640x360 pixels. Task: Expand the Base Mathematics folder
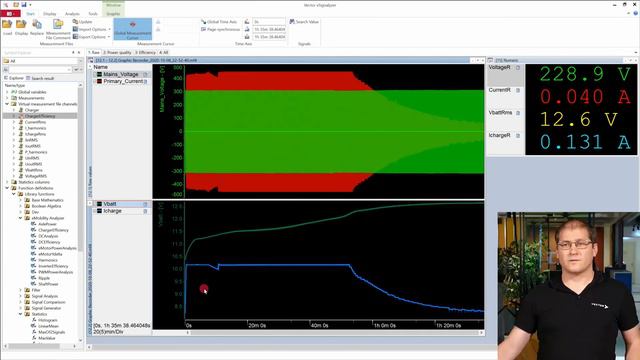point(20,200)
